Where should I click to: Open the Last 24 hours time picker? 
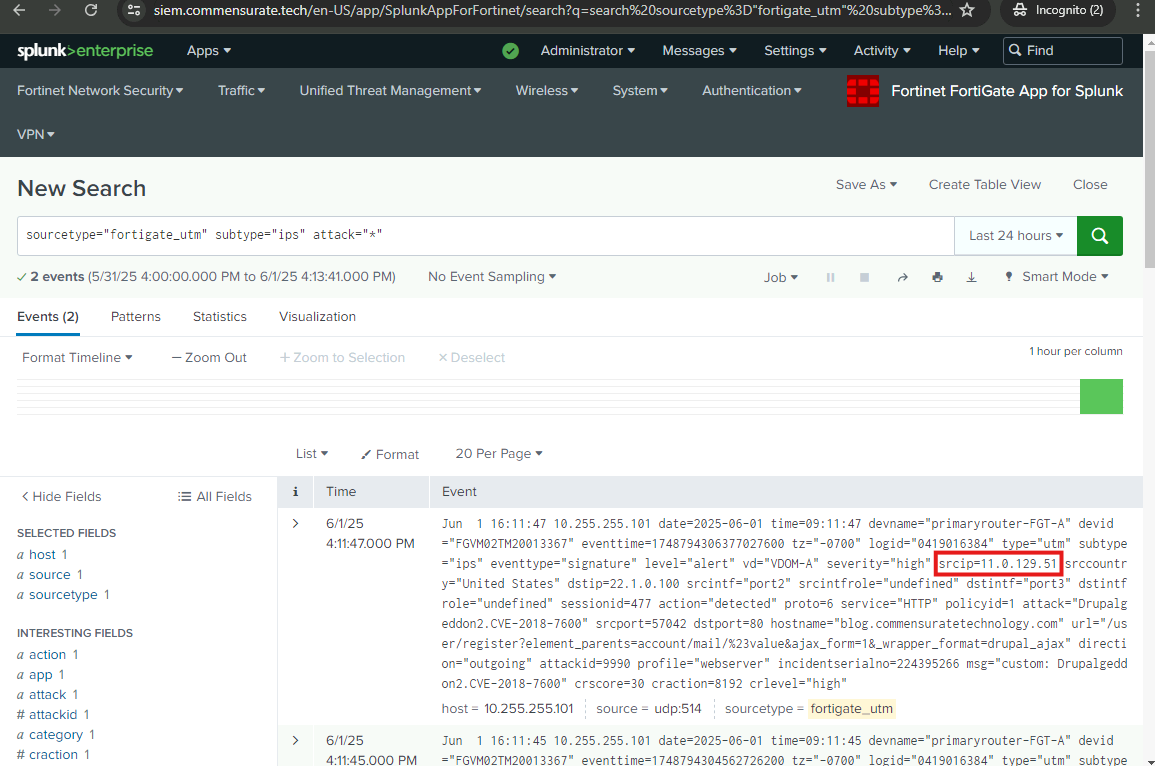[1015, 236]
